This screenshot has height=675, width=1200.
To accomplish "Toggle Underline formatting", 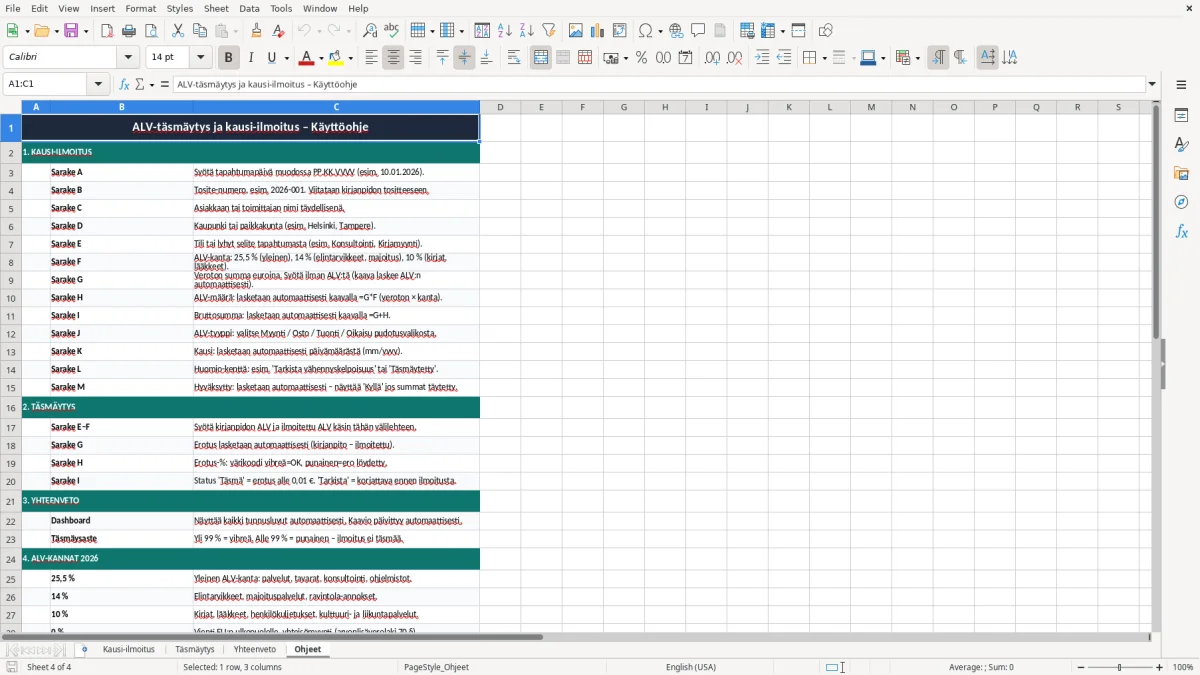I will click(272, 58).
